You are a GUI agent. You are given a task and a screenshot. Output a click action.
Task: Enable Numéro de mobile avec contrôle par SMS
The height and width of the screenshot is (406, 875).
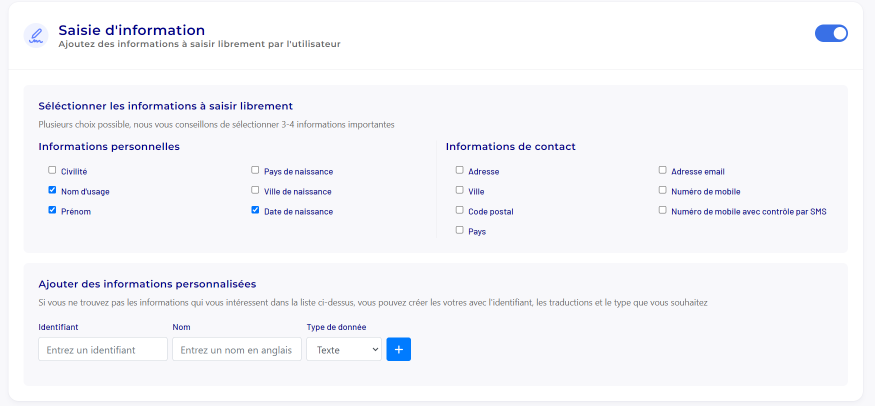(662, 210)
